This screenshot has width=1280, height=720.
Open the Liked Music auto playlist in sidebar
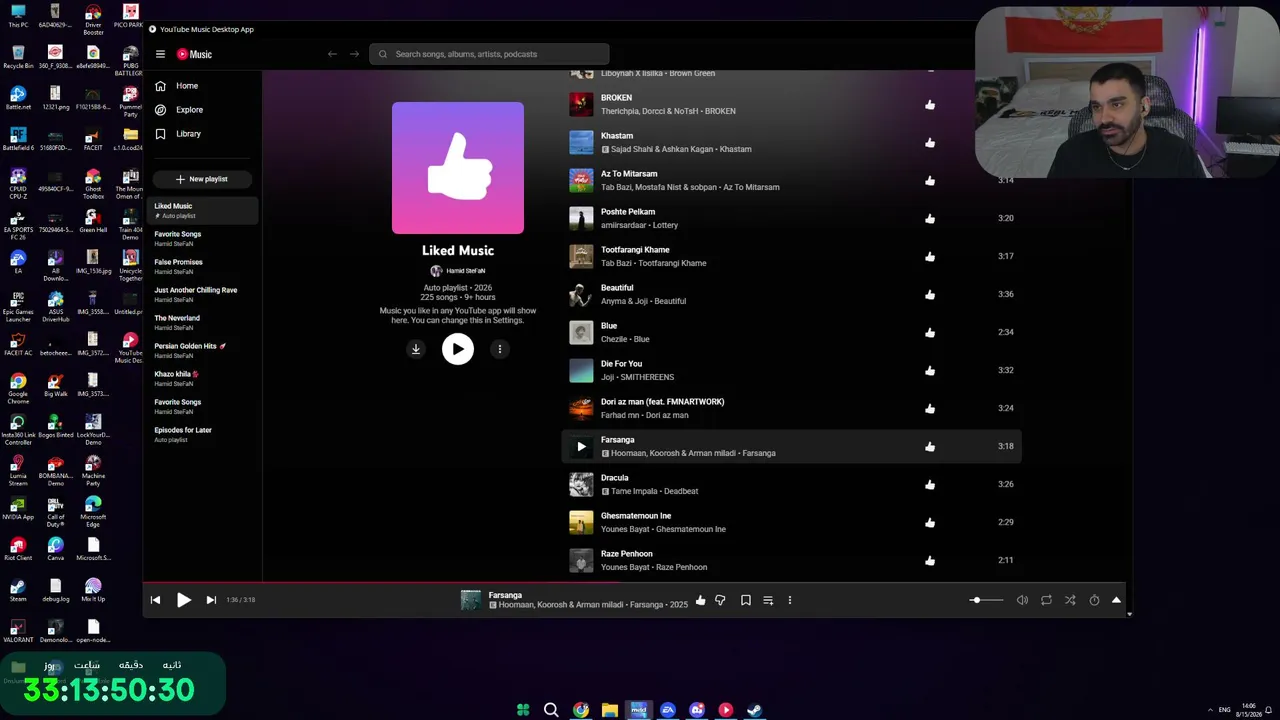click(204, 210)
